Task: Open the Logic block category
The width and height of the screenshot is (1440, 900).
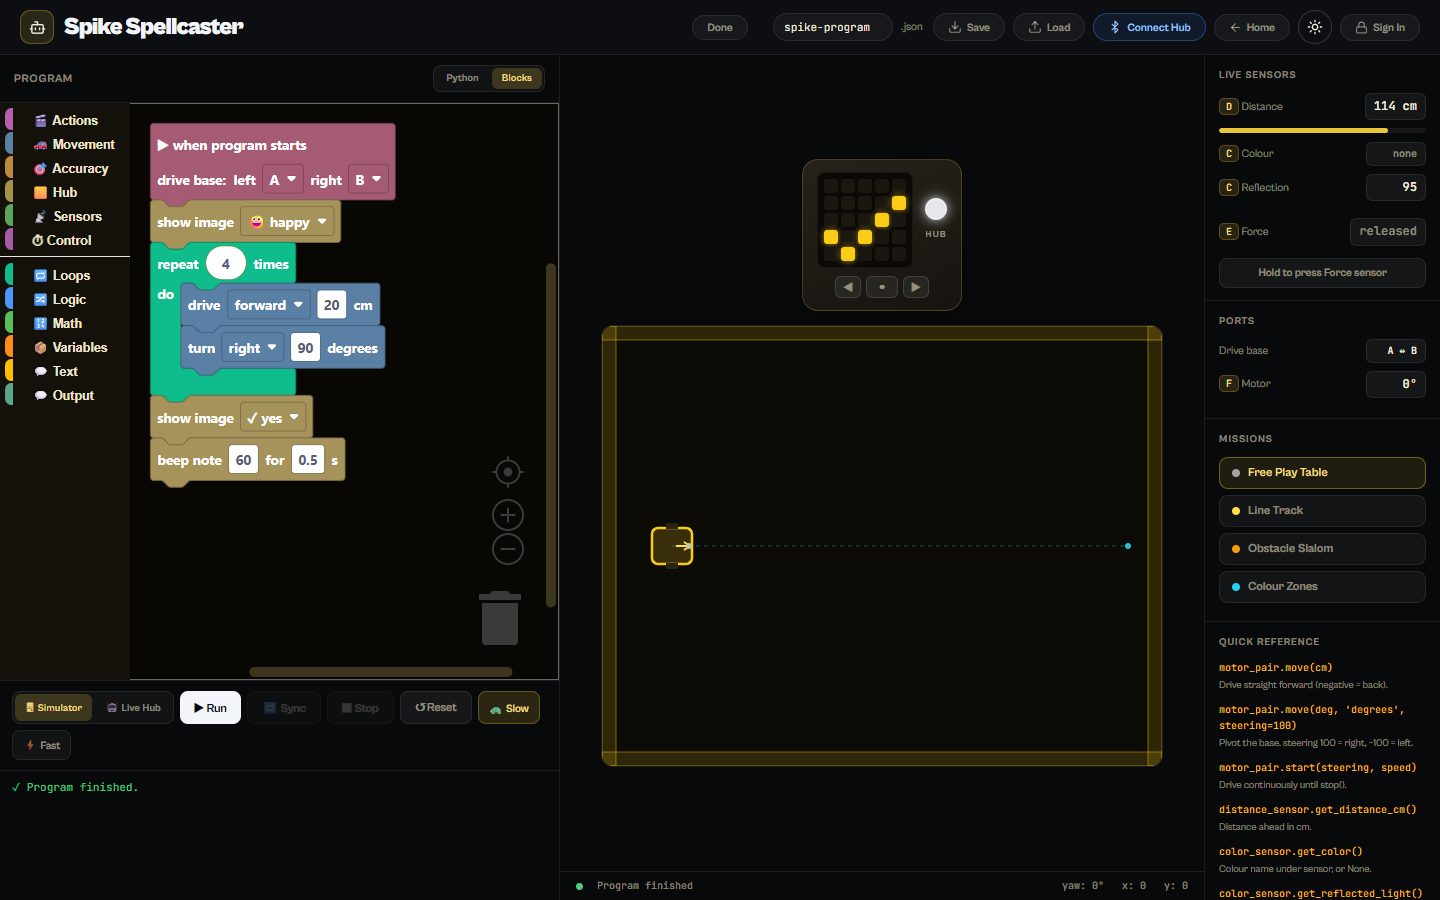Action: pos(65,299)
